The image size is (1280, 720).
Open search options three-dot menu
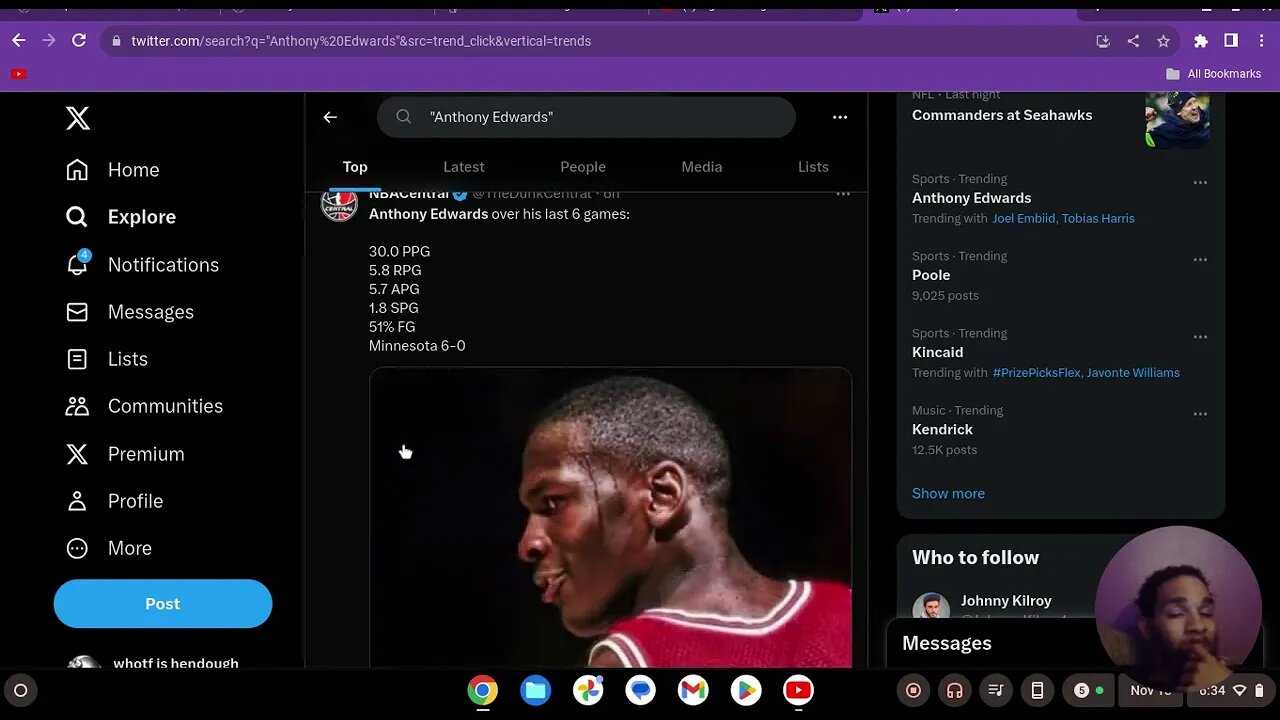840,117
